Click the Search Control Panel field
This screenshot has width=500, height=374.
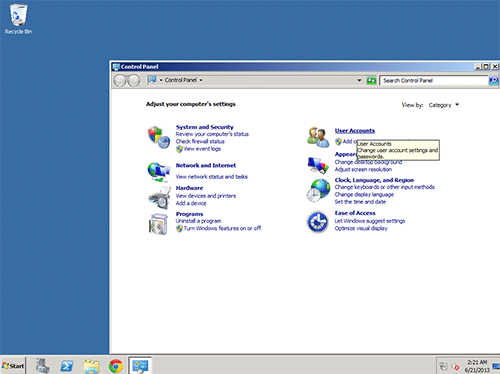click(x=434, y=80)
